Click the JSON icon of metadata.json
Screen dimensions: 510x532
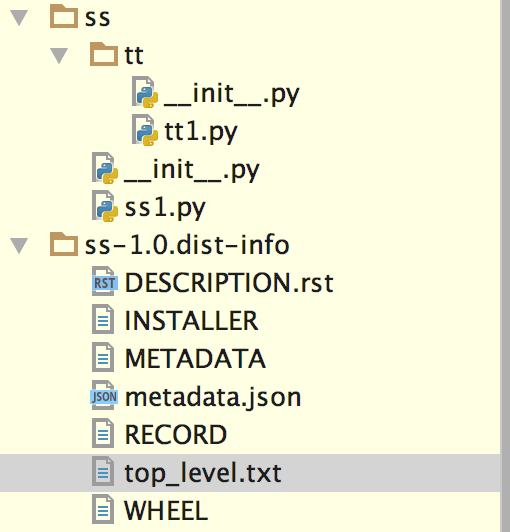pos(104,396)
